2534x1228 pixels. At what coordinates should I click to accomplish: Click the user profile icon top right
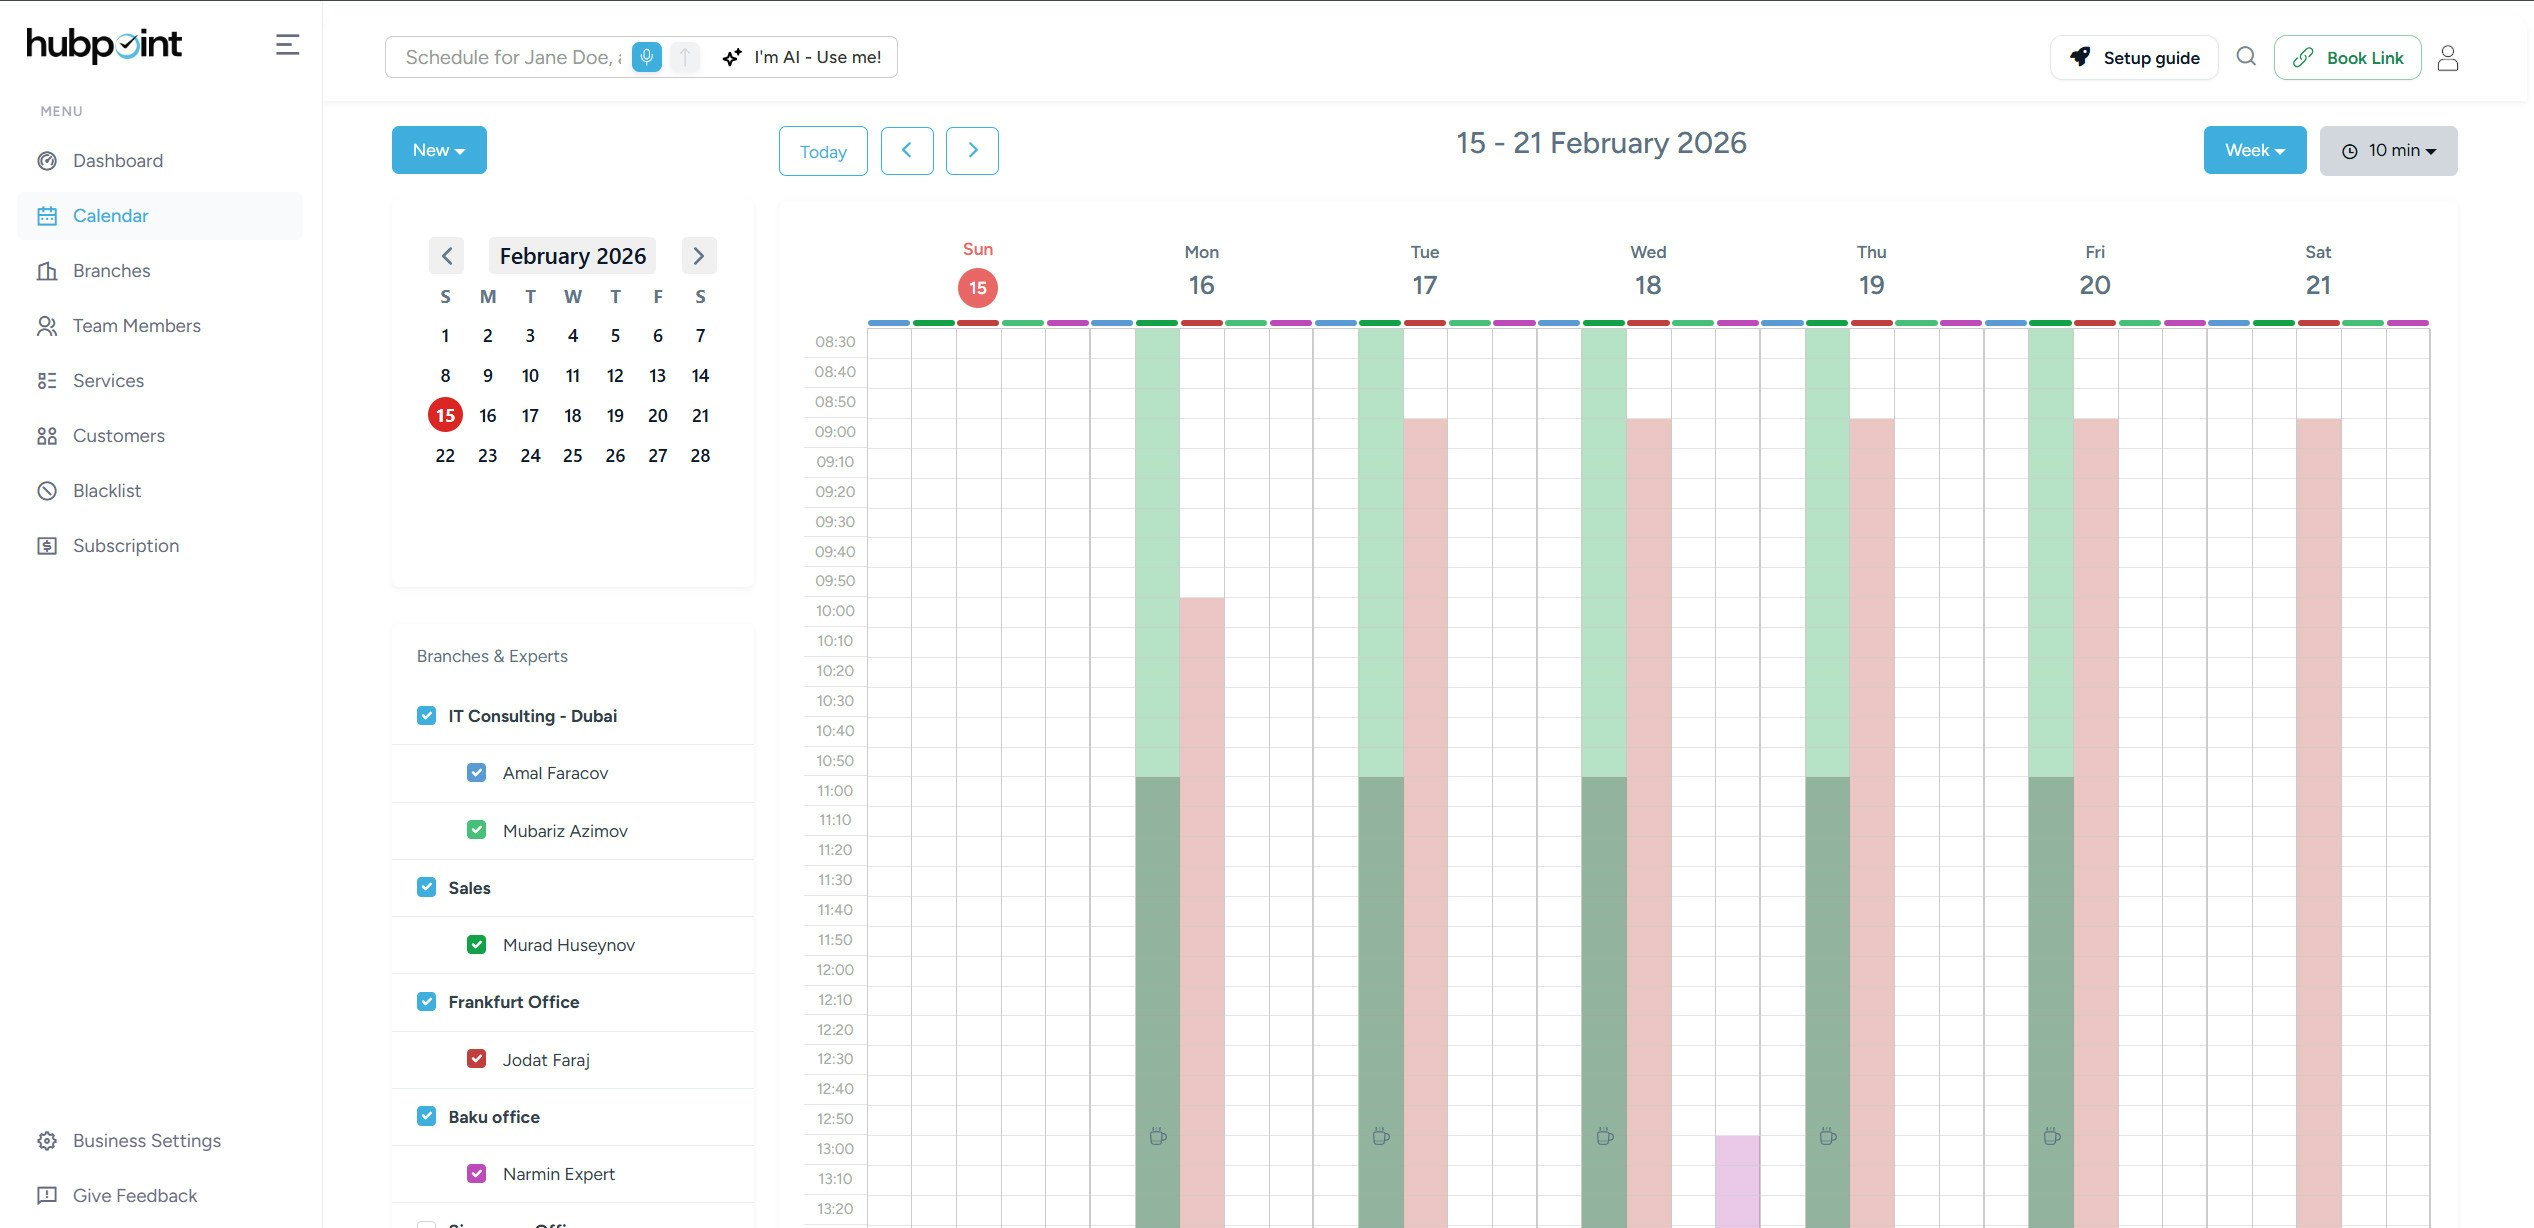2448,57
